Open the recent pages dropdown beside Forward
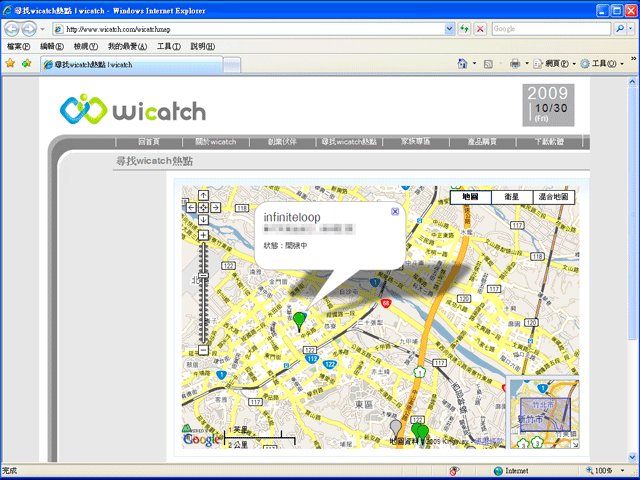The image size is (640, 480). click(42, 29)
